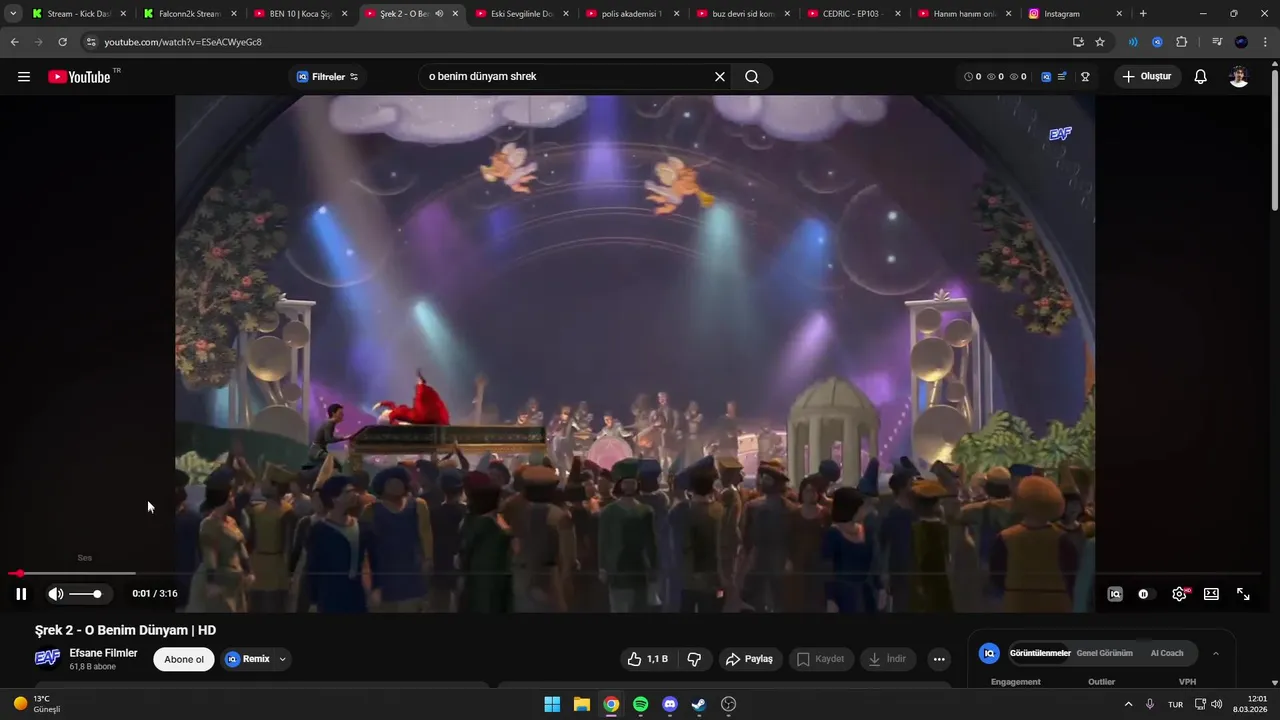This screenshot has width=1280, height=720.
Task: Open the tab search dropdown in Chrome
Action: 13,14
